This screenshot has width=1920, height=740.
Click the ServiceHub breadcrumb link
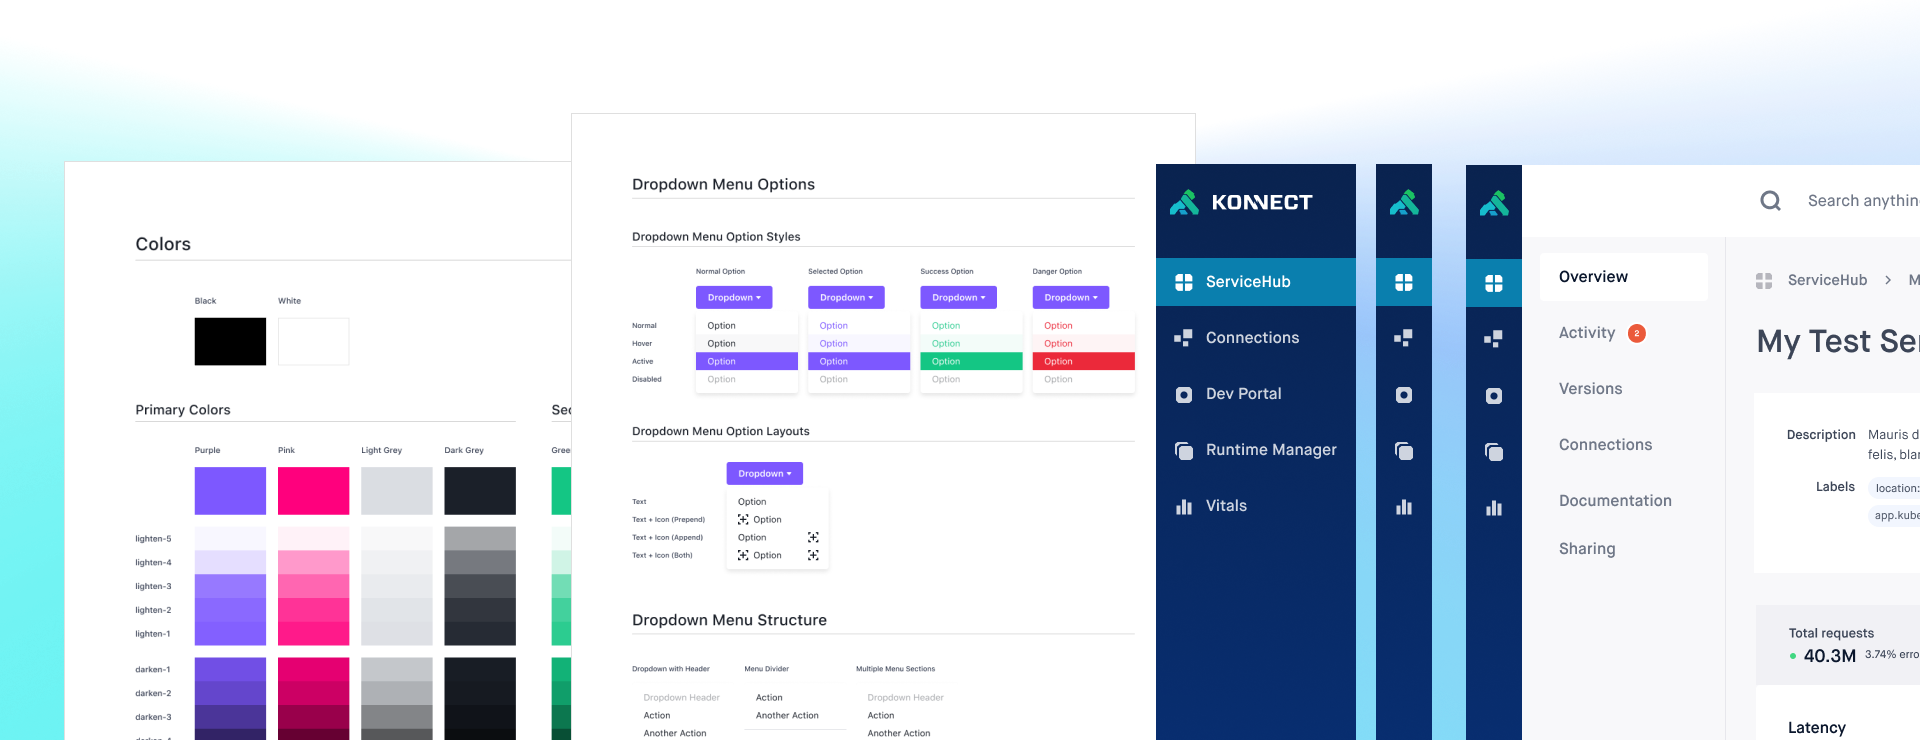(1827, 280)
